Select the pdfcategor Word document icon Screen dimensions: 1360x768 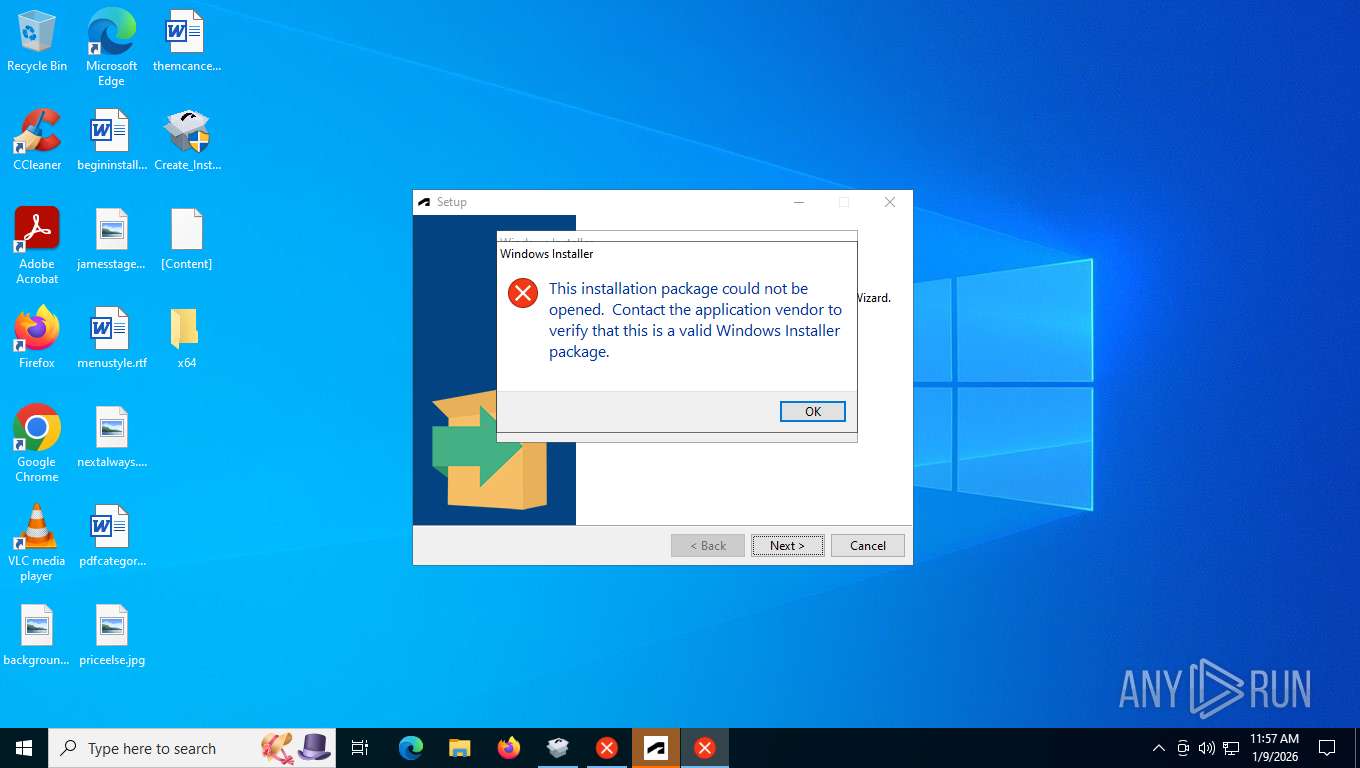click(x=111, y=537)
